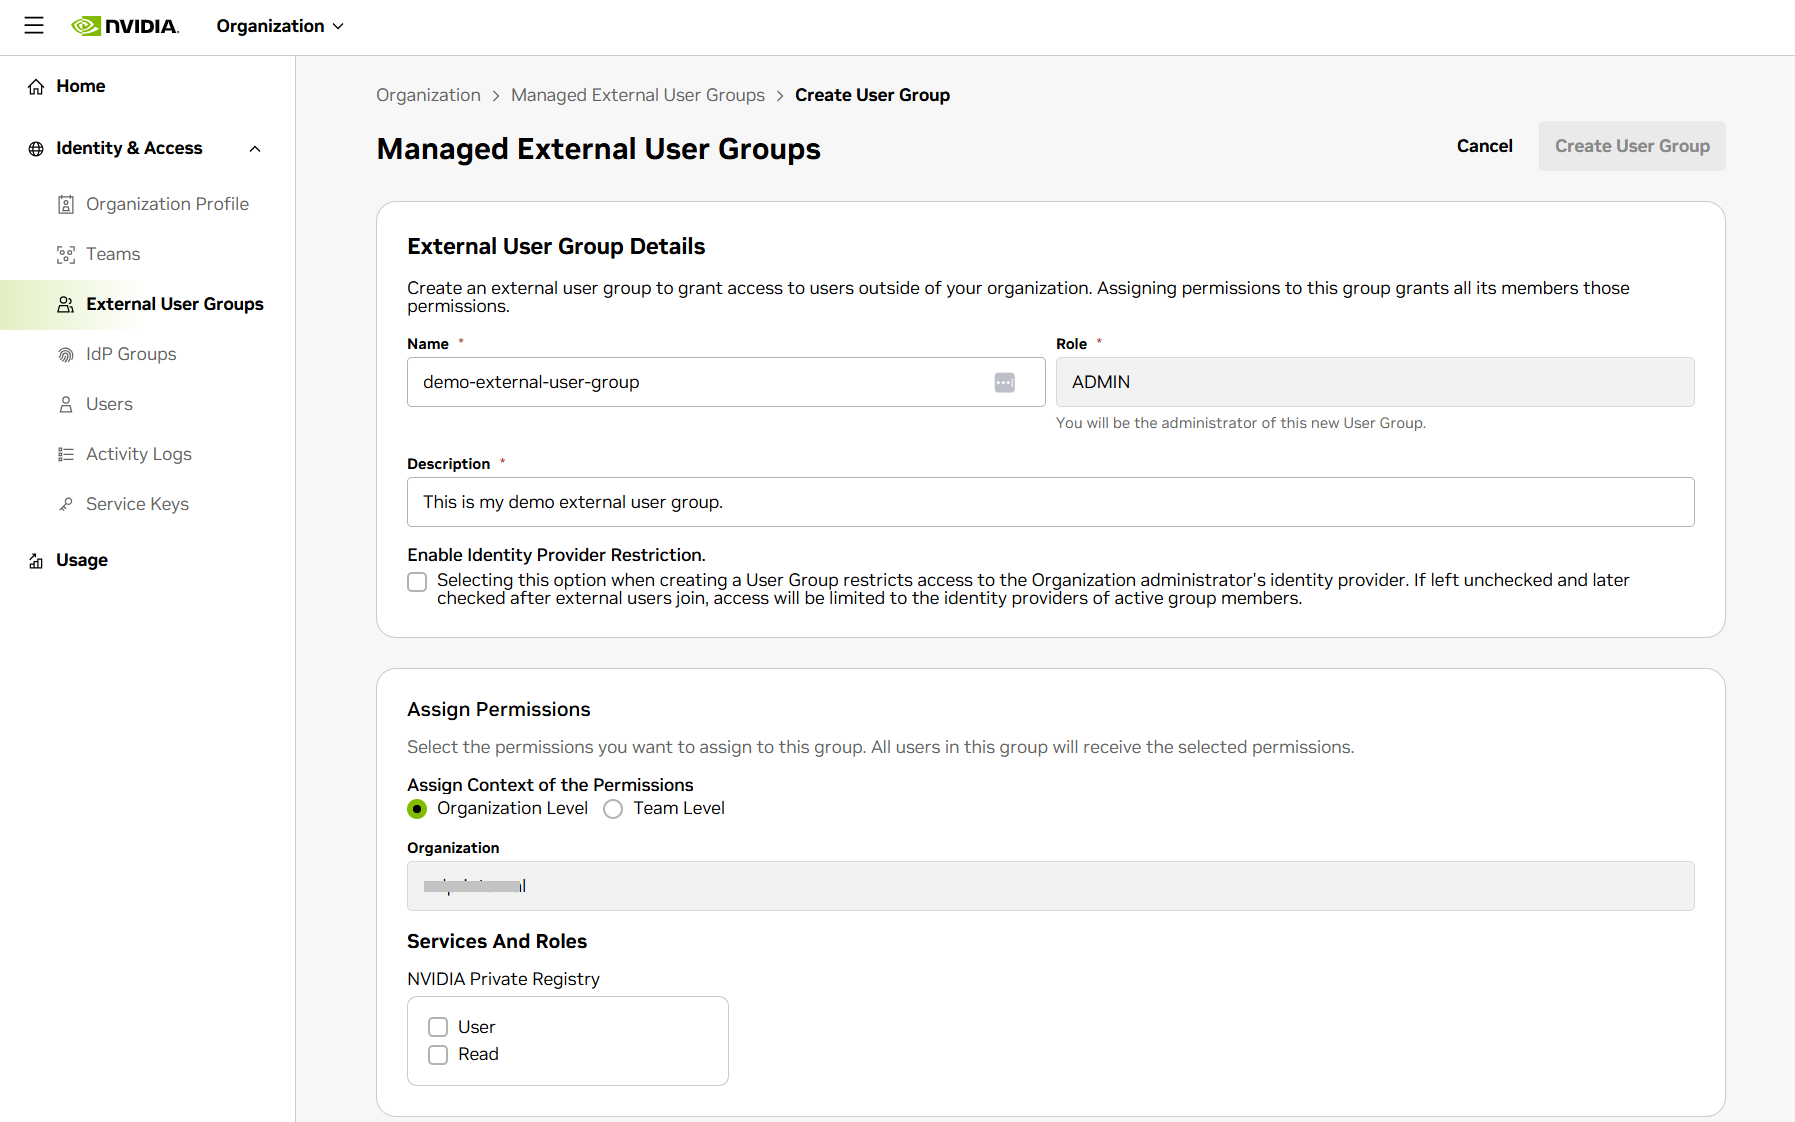Screen dimensions: 1795x1122
Task: Click the NVIDIA Private Registry label
Action: 503,979
